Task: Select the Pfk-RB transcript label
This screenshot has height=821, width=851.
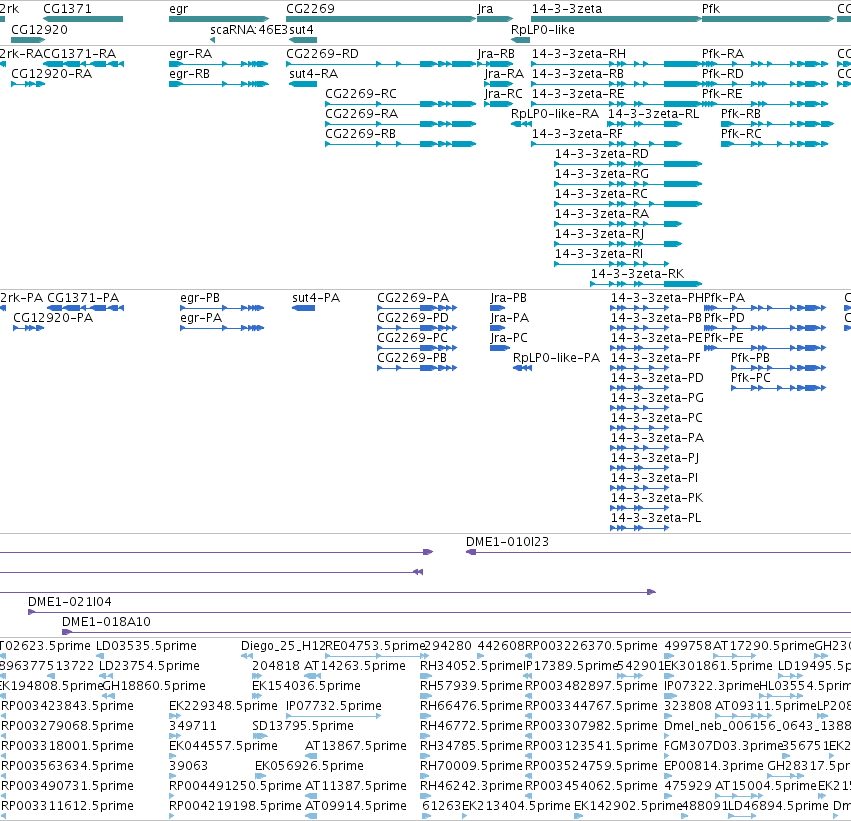Action: [741, 113]
